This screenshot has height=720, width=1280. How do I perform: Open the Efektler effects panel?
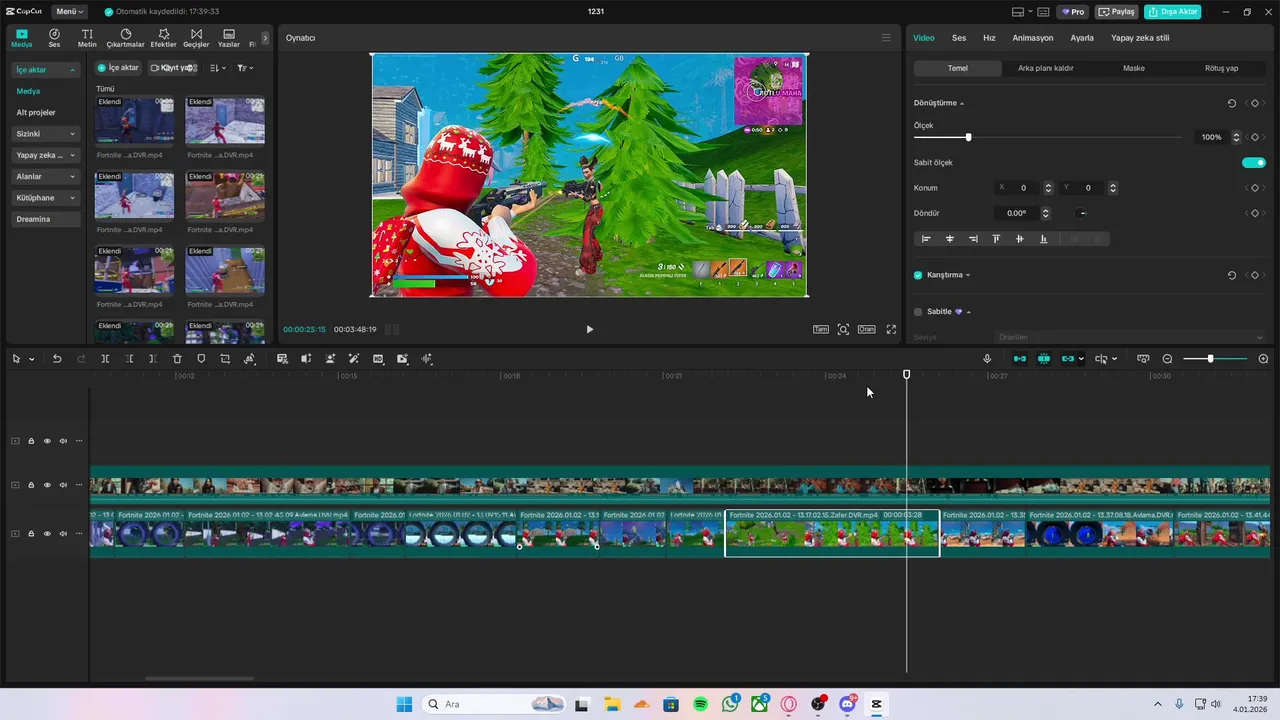pos(163,38)
